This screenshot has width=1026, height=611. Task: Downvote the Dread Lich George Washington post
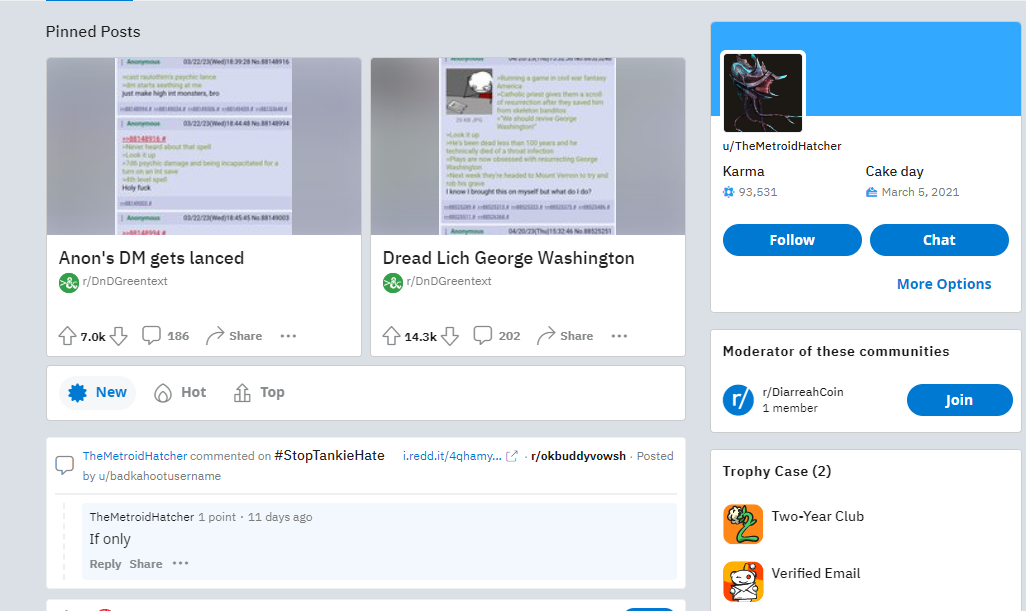pos(450,336)
